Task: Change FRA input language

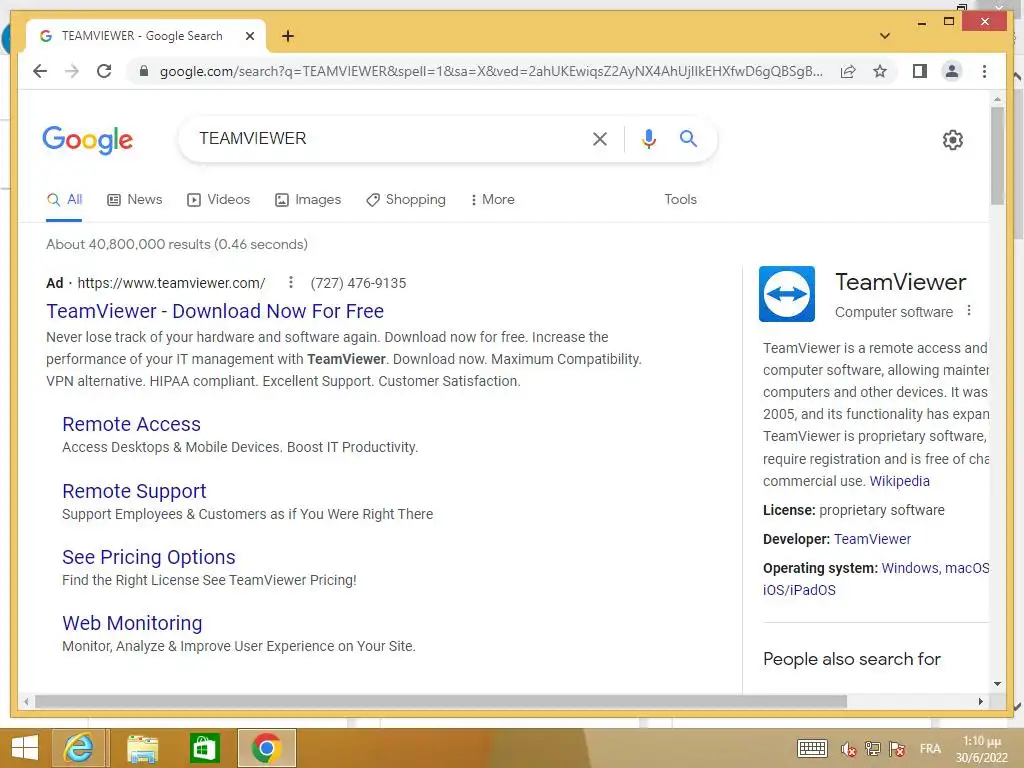Action: click(x=930, y=749)
